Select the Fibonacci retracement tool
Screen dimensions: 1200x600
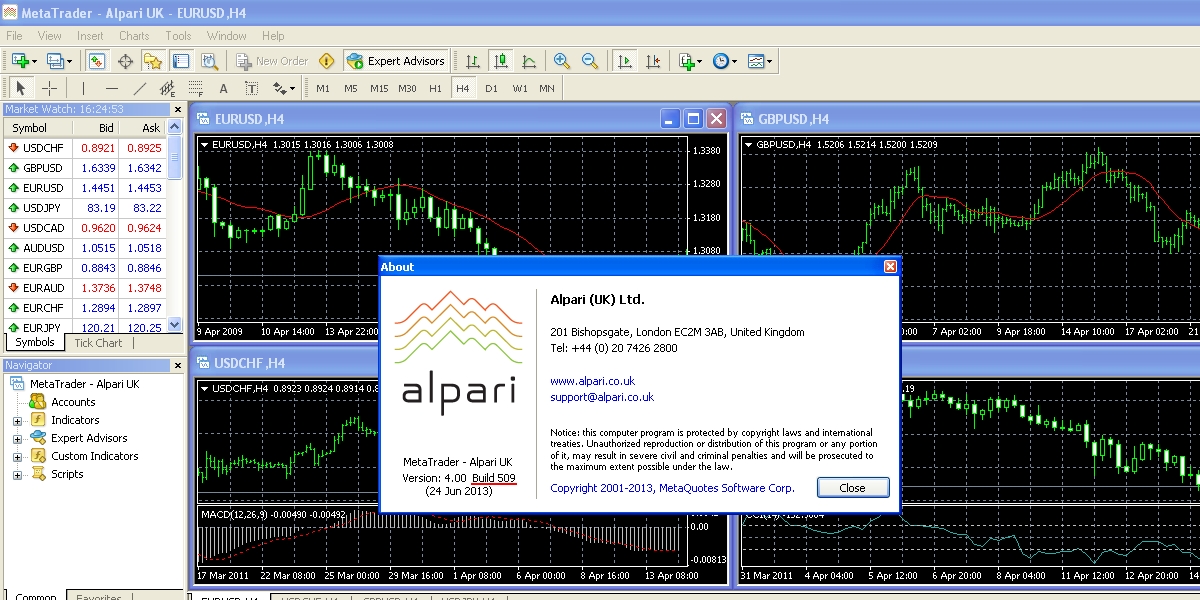coord(195,88)
